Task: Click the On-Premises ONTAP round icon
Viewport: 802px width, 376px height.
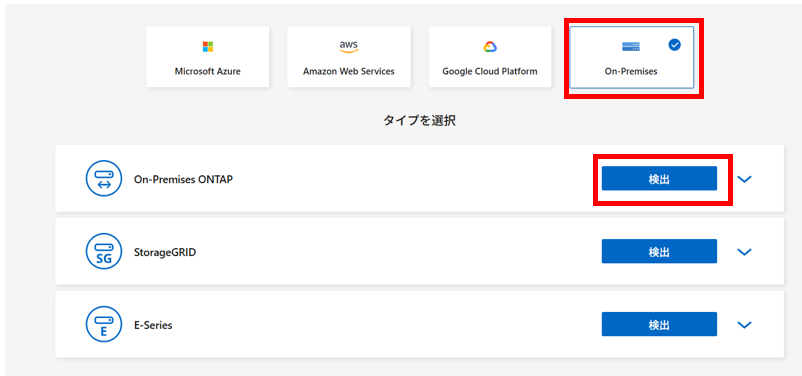Action: click(104, 179)
